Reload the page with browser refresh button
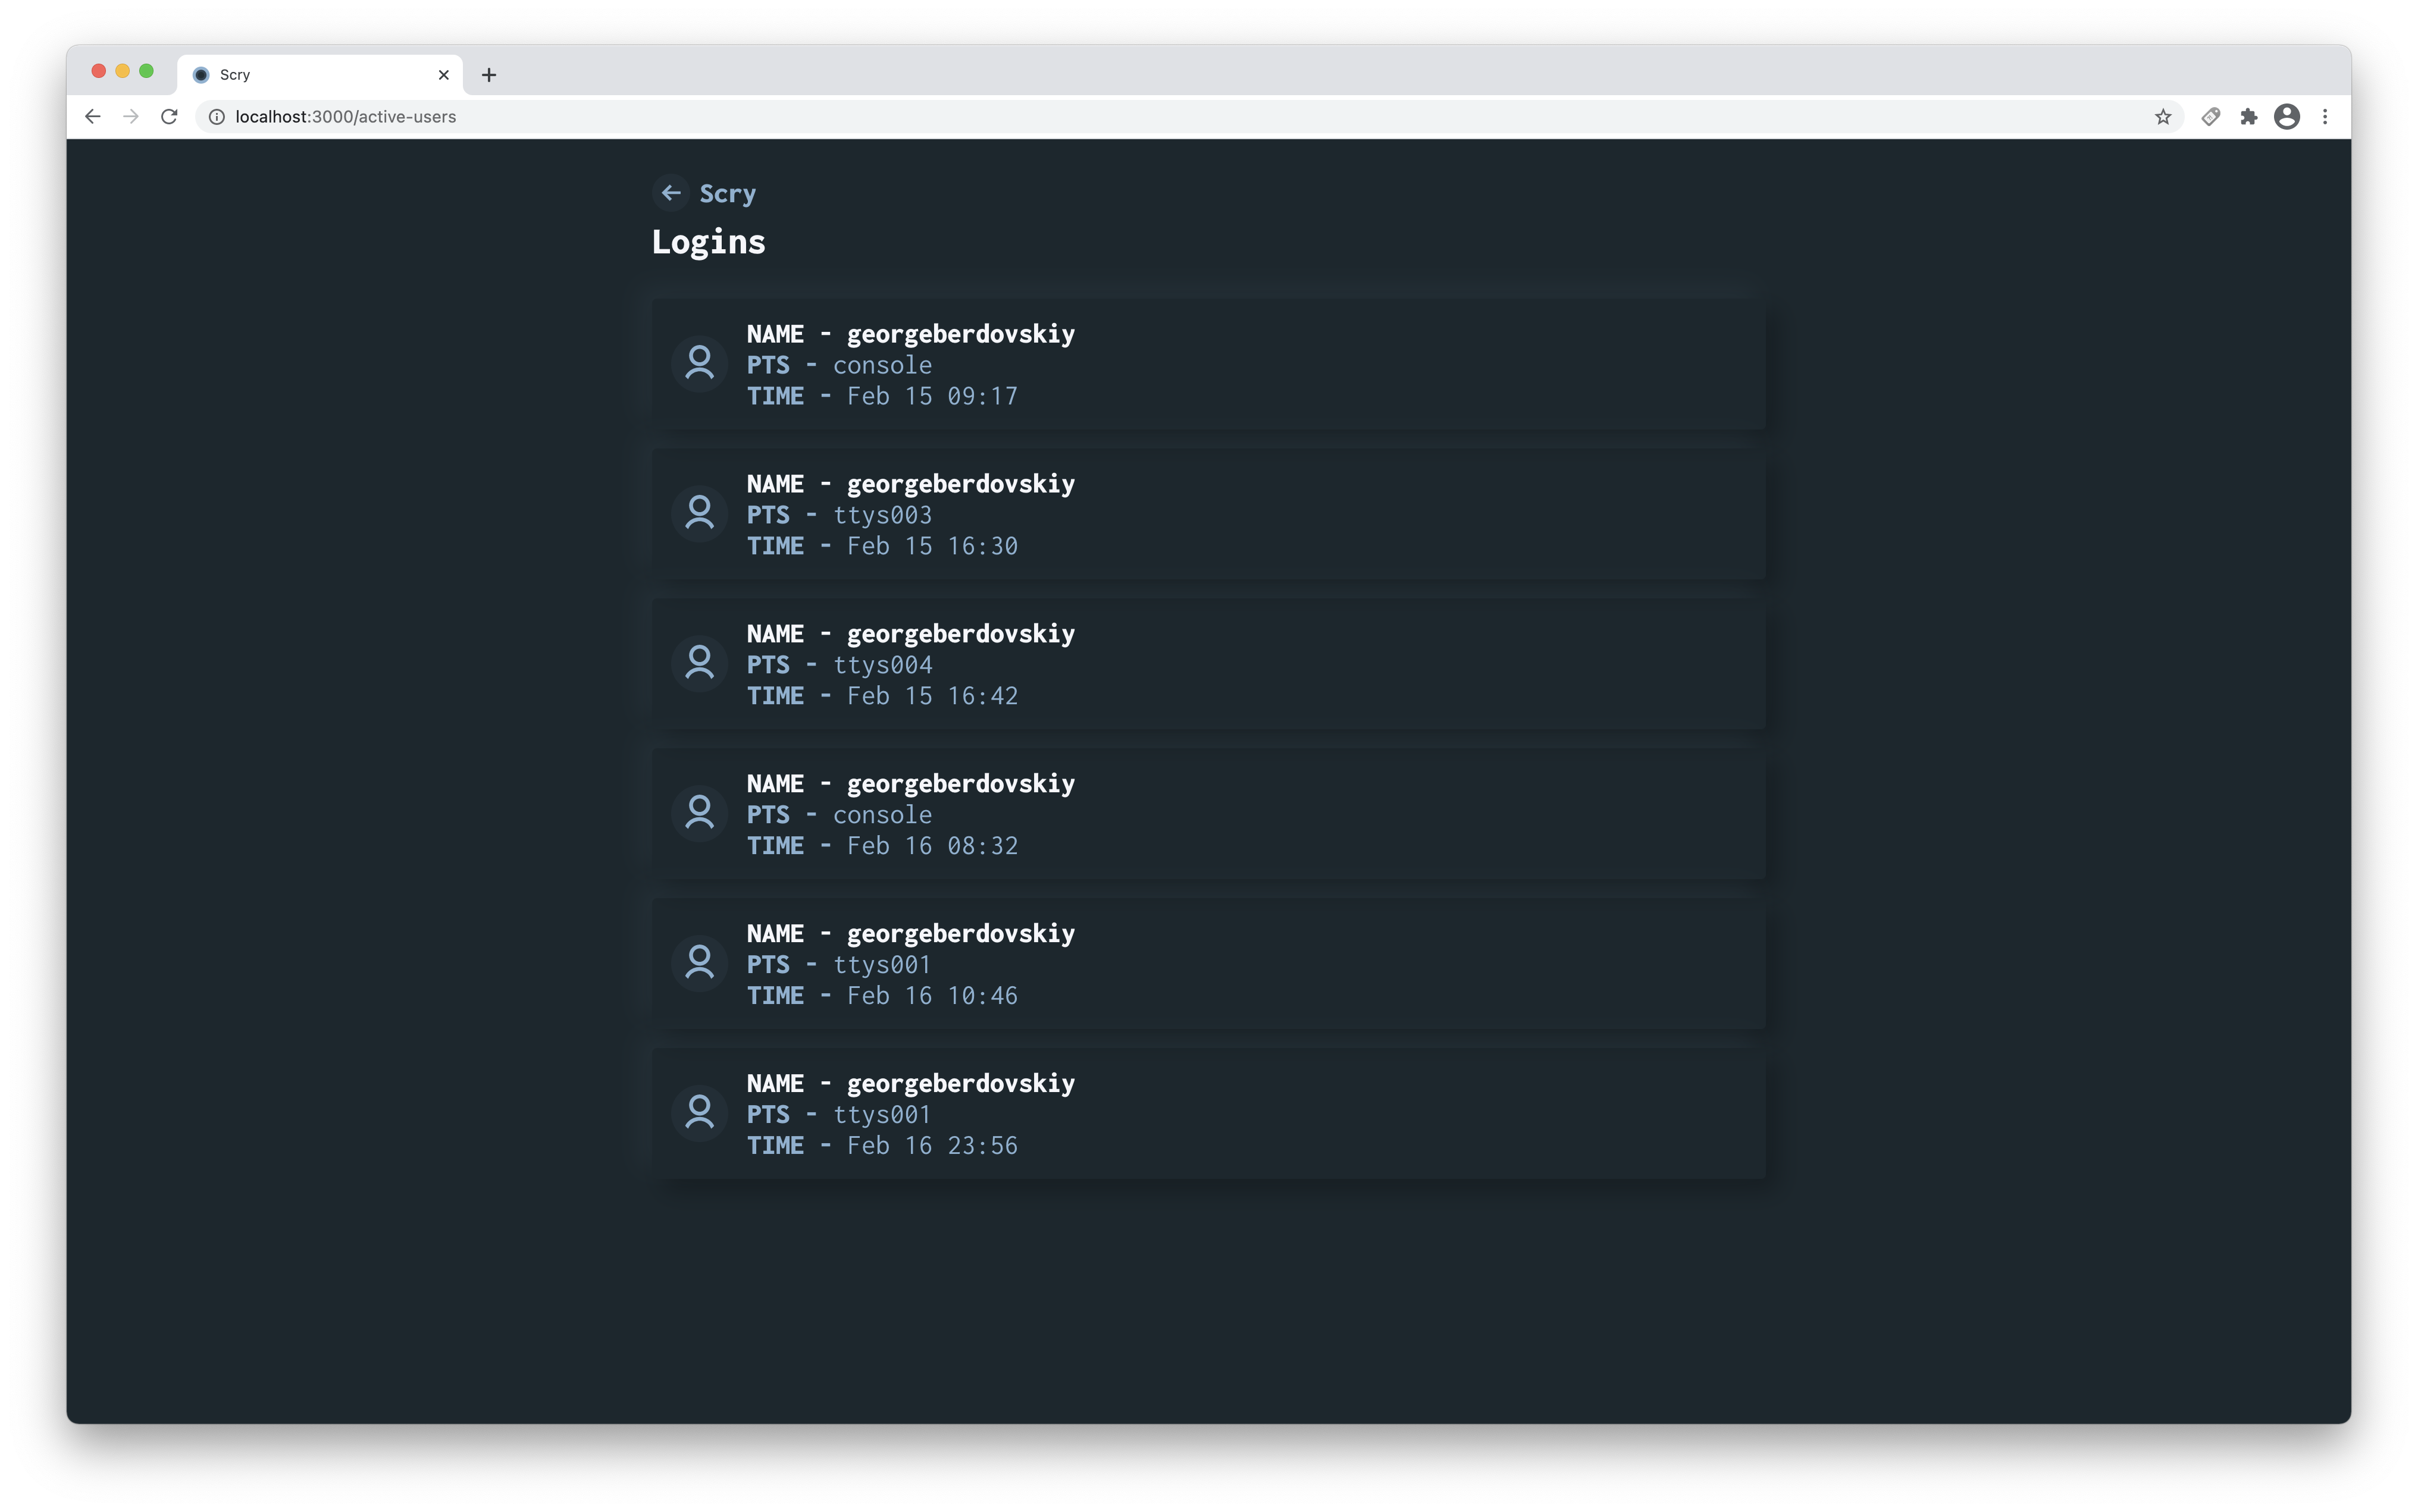The width and height of the screenshot is (2418, 1512). [169, 117]
